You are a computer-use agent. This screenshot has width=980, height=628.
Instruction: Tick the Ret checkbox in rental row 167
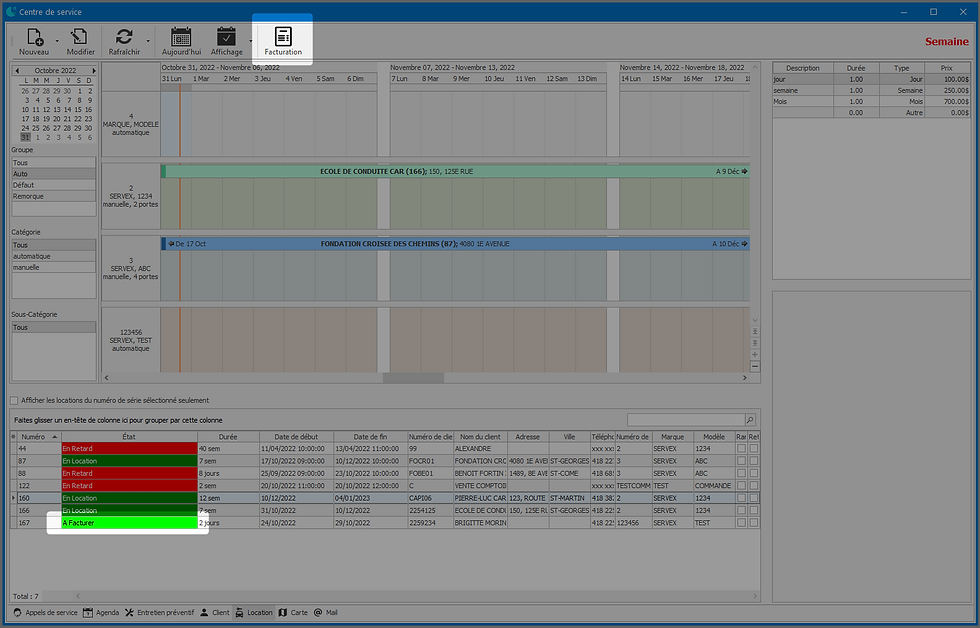tap(754, 522)
